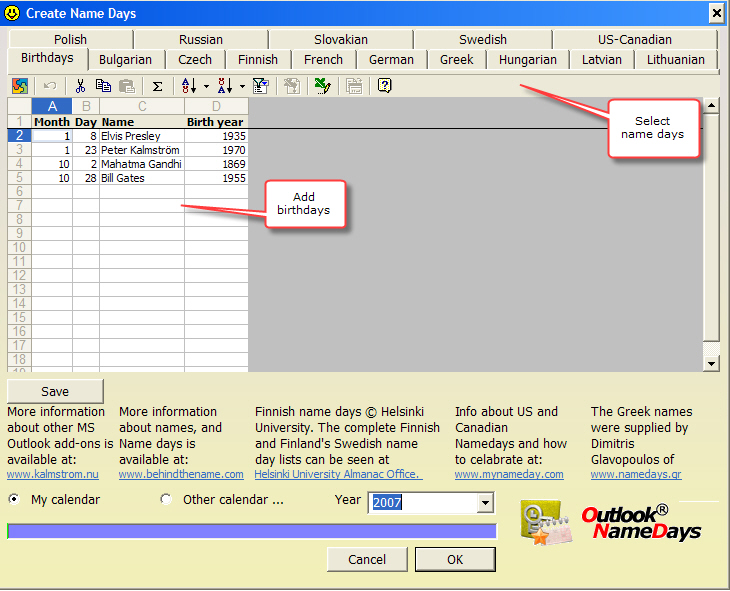Open the sort ascending dropdown arrow
Viewport: 730px width, 591px height.
pyautogui.click(x=206, y=86)
